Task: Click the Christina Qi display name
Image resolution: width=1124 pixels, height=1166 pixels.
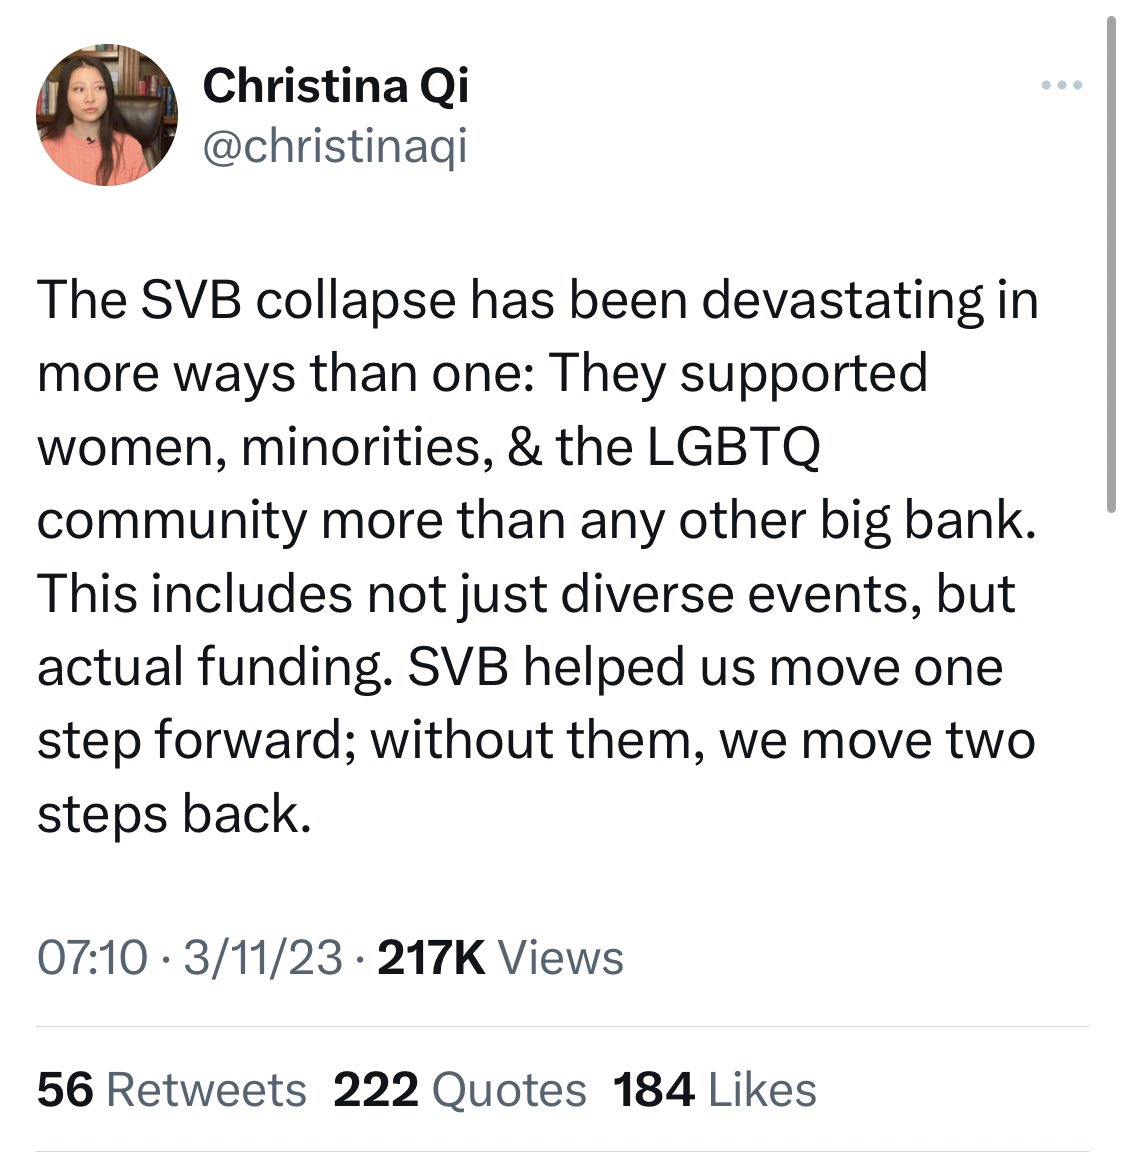Action: pyautogui.click(x=335, y=86)
